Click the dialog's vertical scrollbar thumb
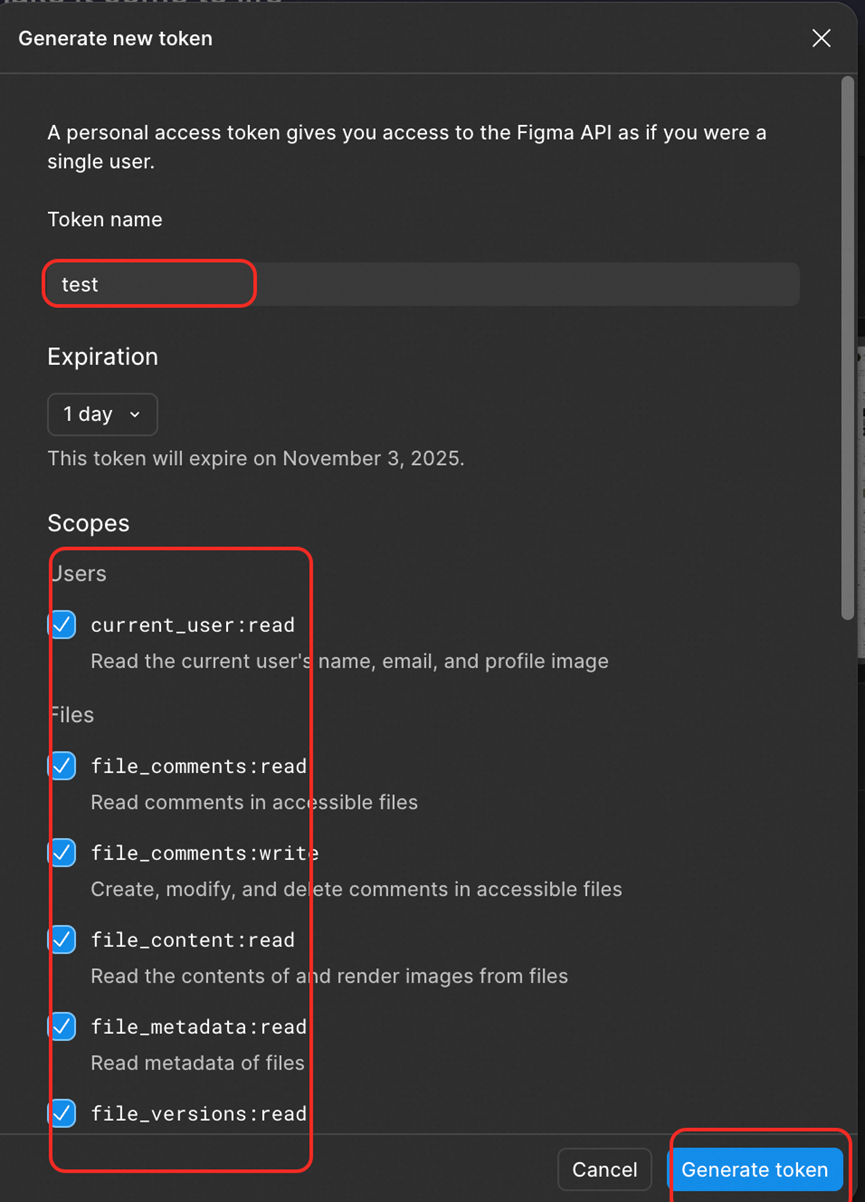 pyautogui.click(x=848, y=350)
